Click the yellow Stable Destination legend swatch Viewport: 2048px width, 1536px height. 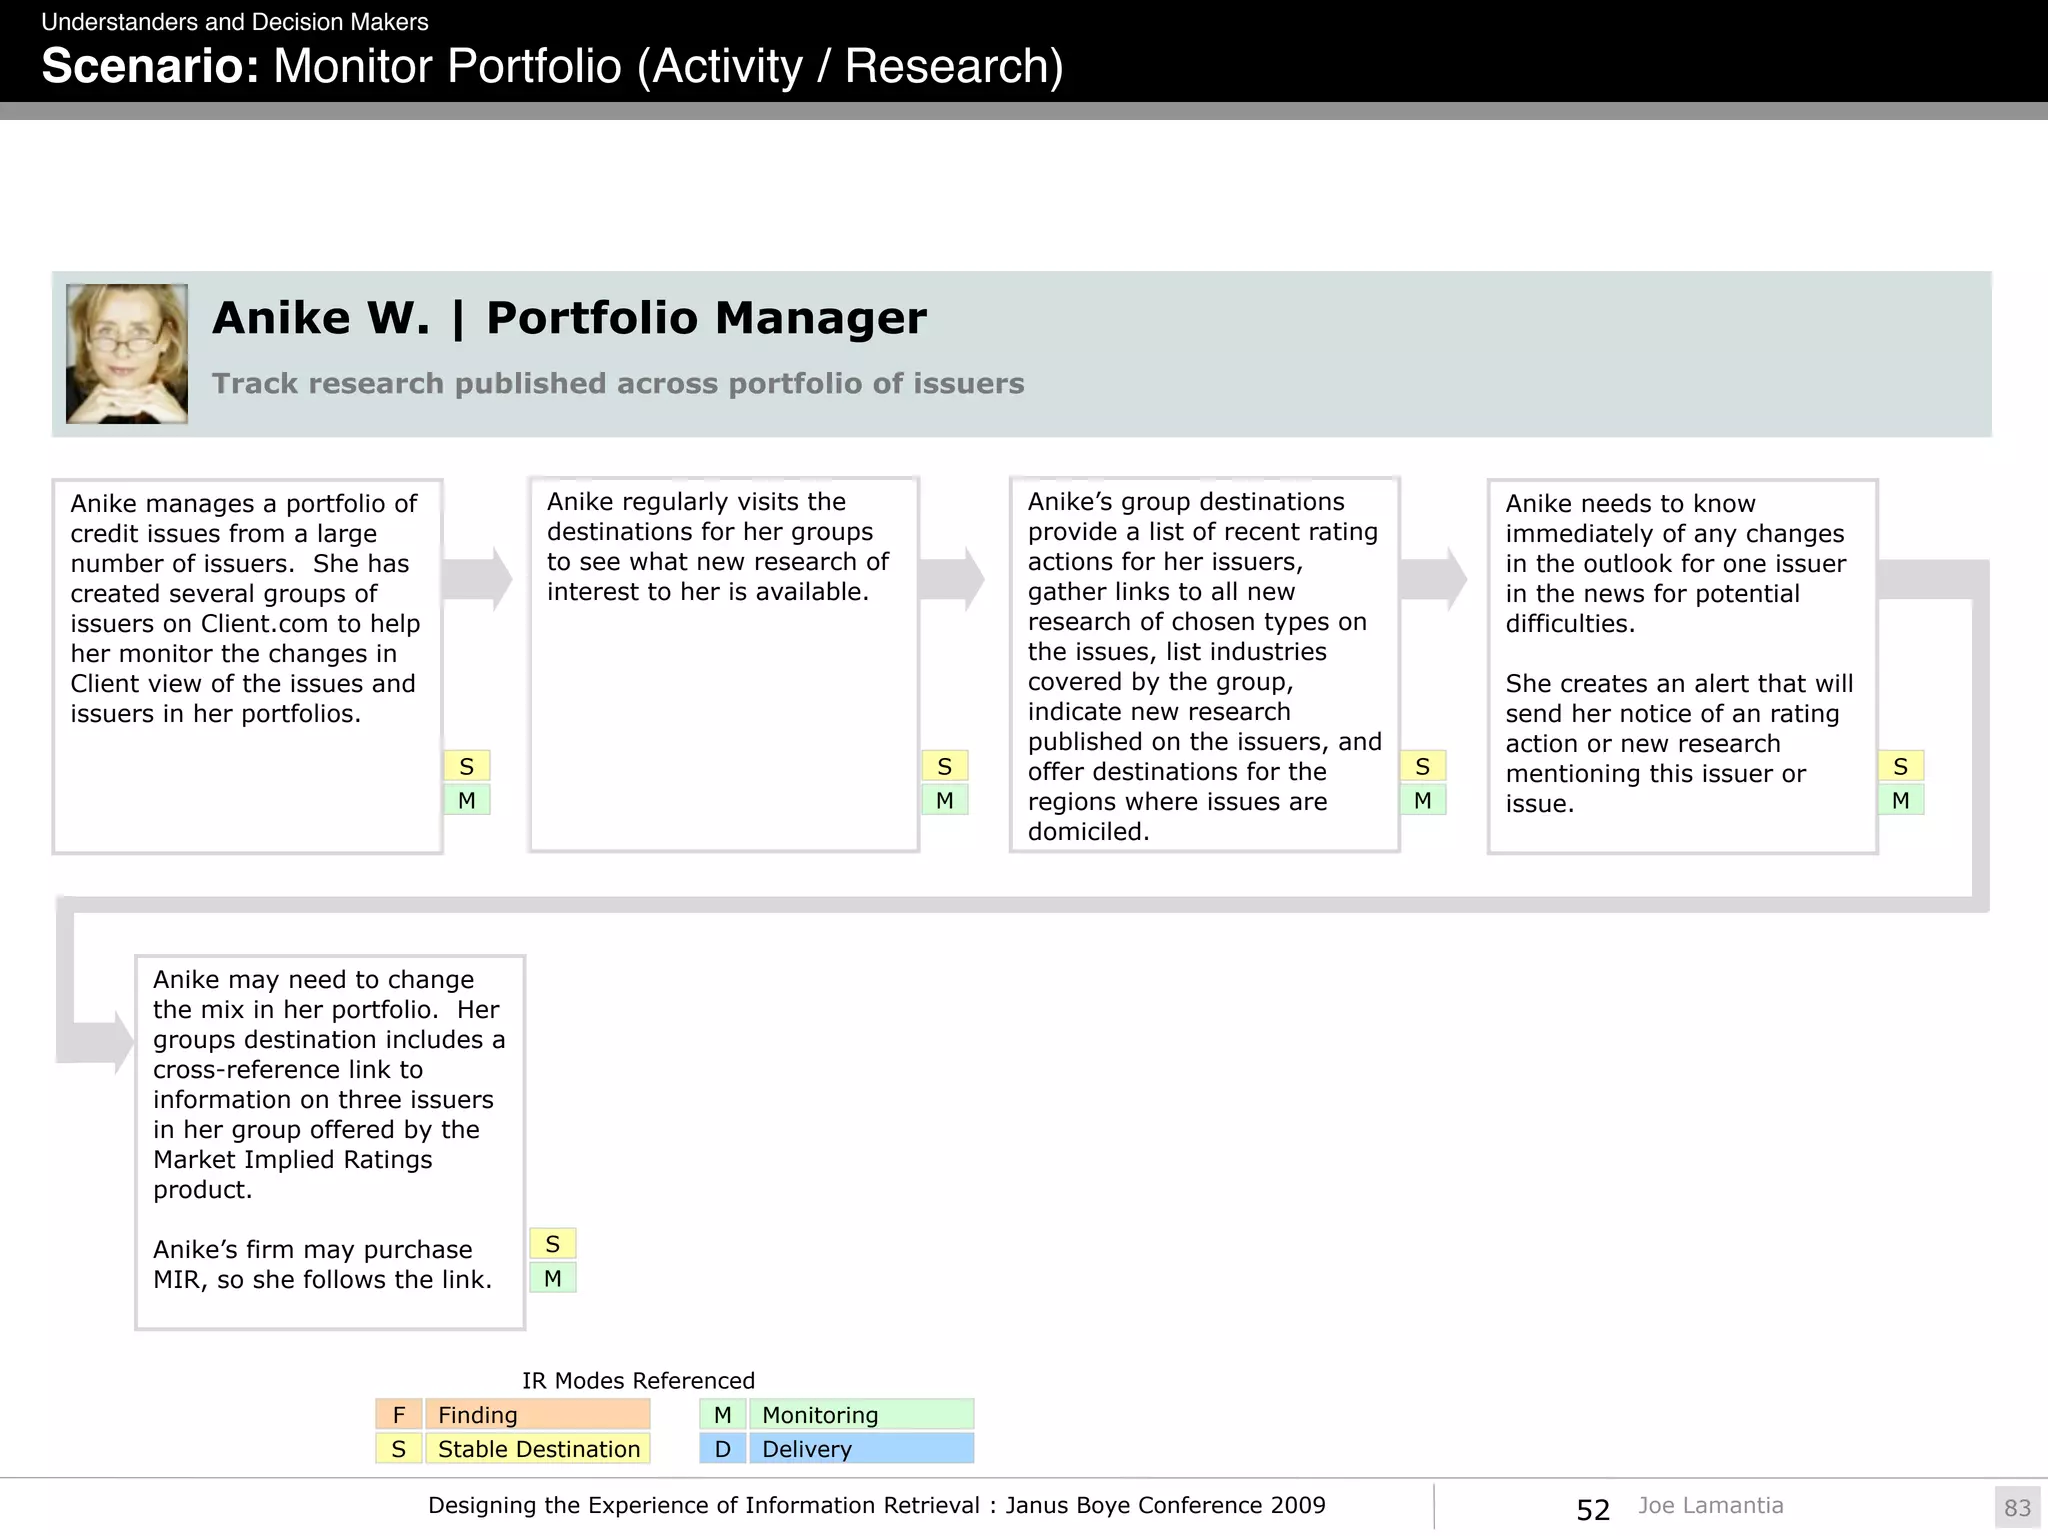538,1448
